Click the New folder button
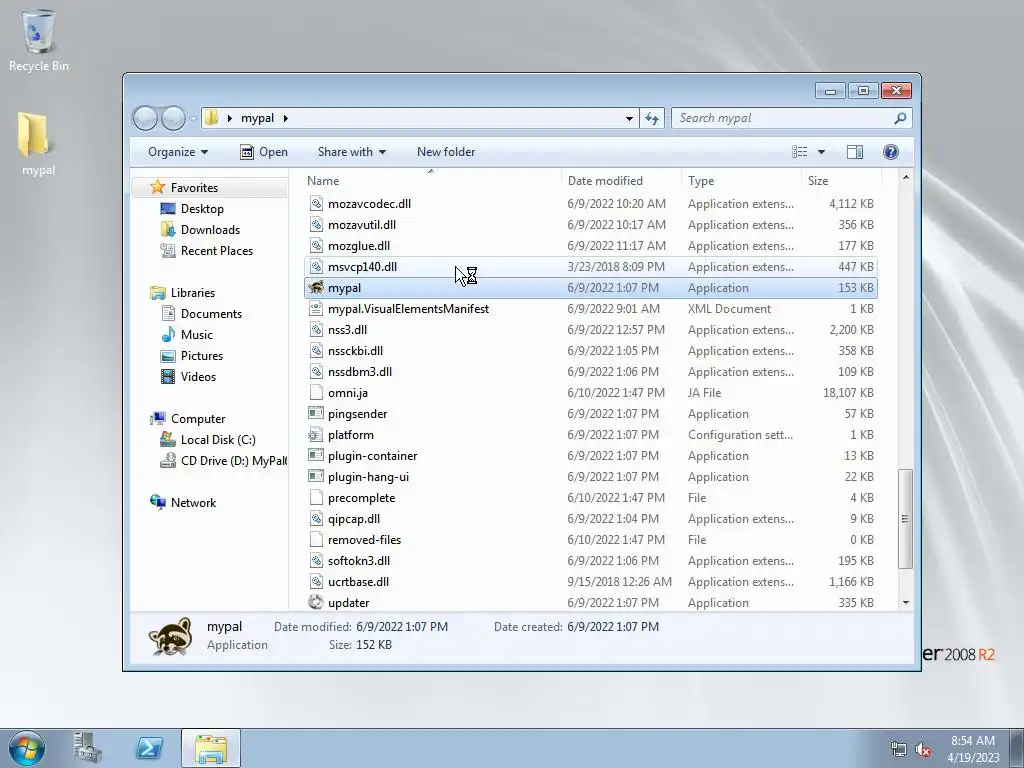 pyautogui.click(x=446, y=152)
